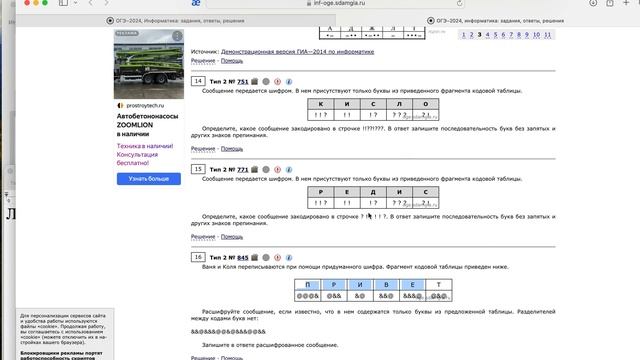Go to page 1 in the pagination
This screenshot has width=640, height=360.
coord(463,35)
